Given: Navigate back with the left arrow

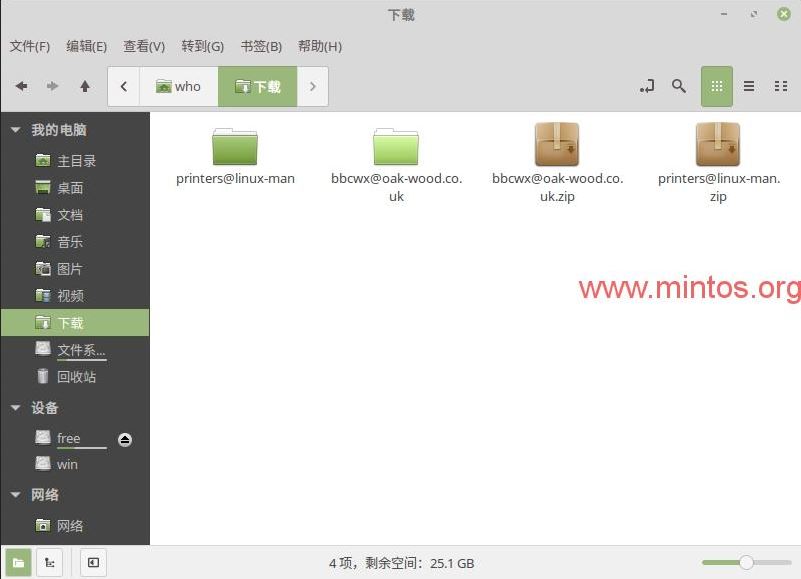Looking at the screenshot, I should click(x=21, y=86).
